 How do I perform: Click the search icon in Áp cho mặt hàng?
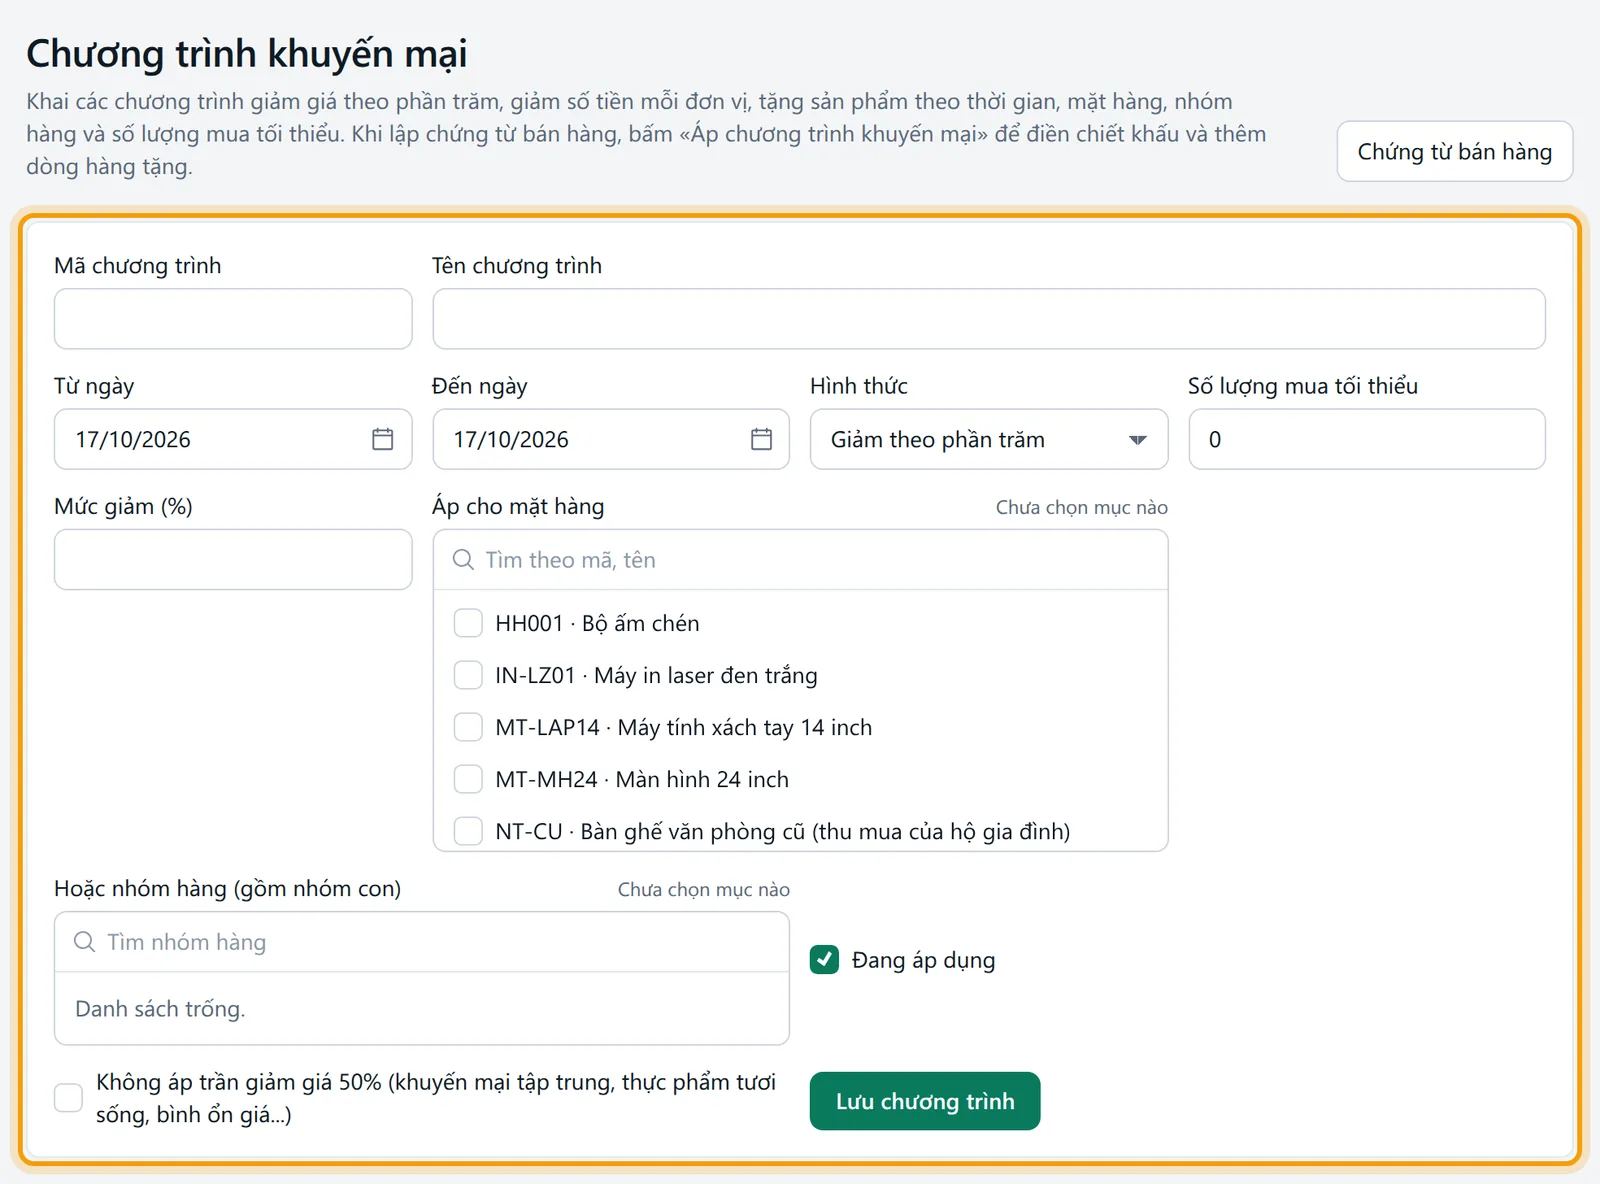(463, 560)
